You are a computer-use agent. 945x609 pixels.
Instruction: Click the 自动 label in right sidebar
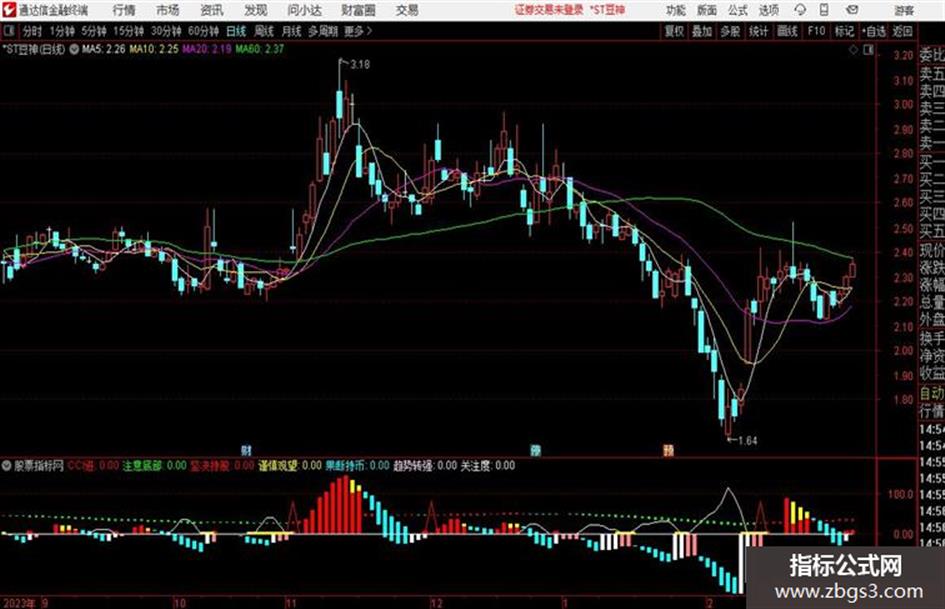click(x=932, y=393)
